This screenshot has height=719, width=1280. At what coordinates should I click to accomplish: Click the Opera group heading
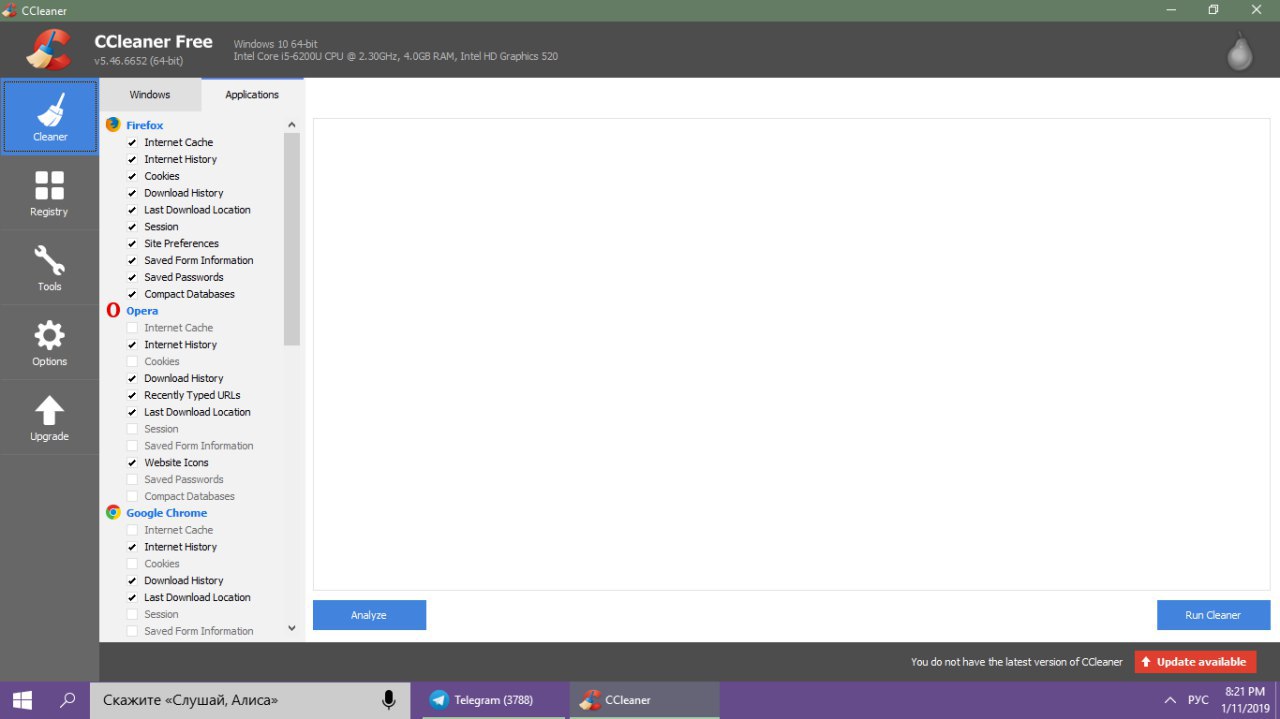(142, 311)
